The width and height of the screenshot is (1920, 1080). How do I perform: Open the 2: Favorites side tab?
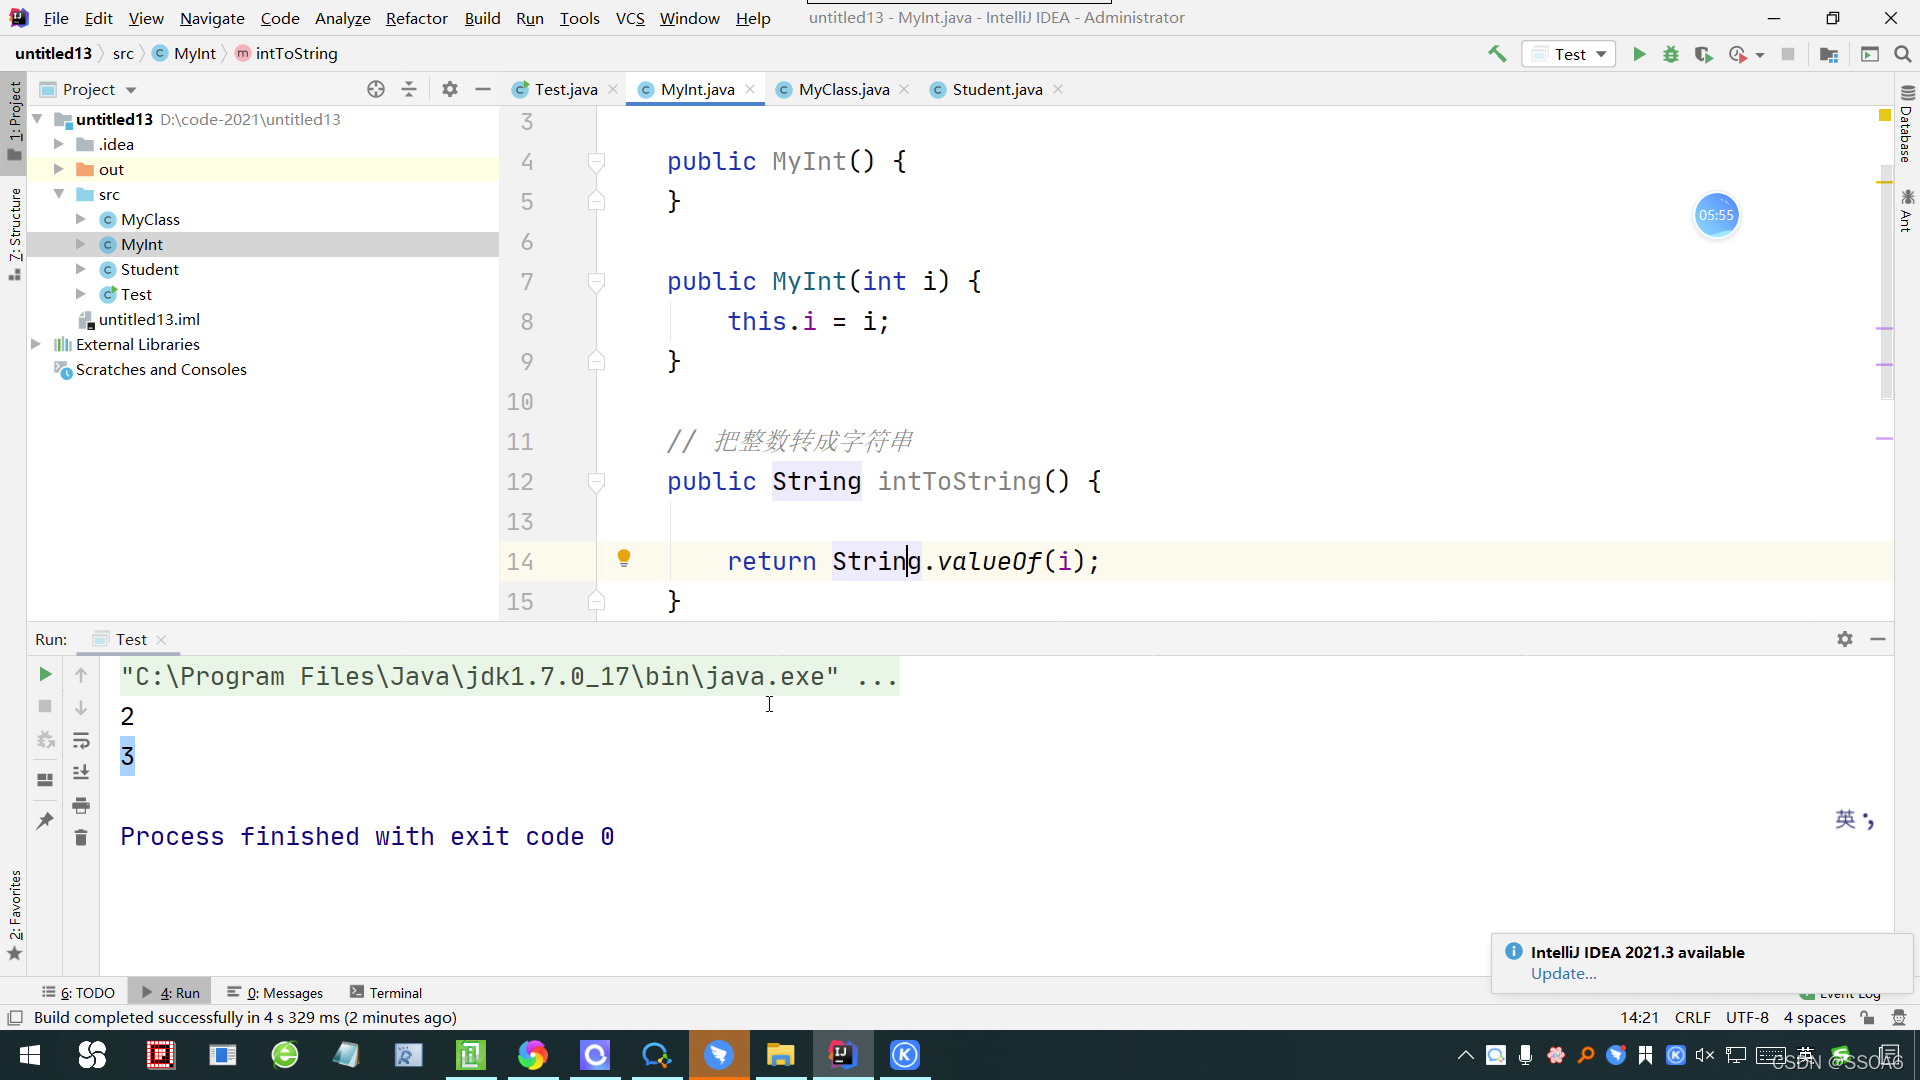[15, 914]
